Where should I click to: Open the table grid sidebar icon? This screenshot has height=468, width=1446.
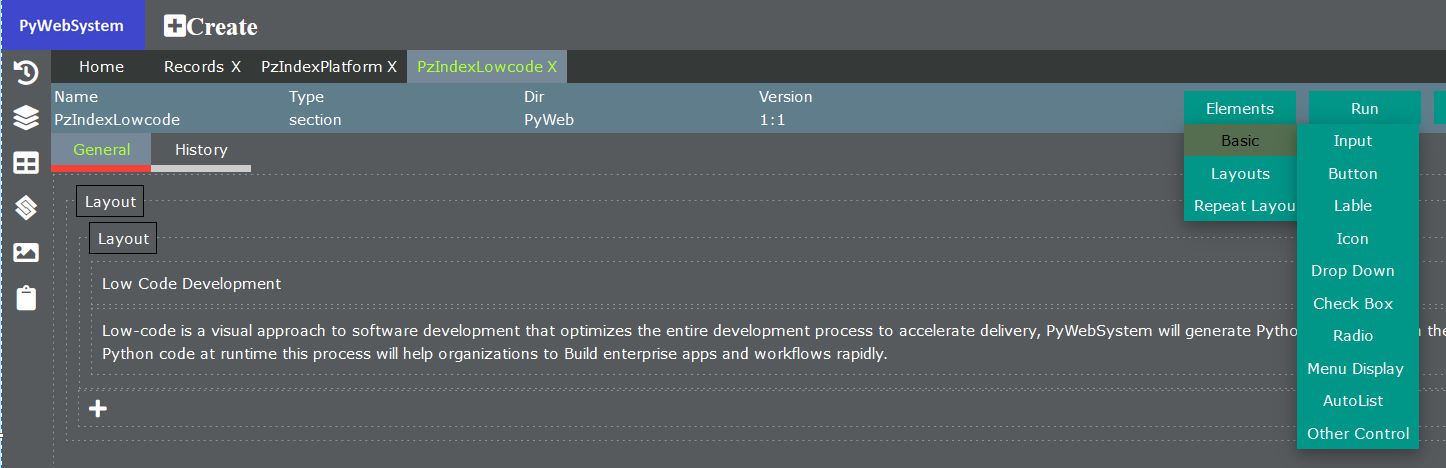coord(26,163)
